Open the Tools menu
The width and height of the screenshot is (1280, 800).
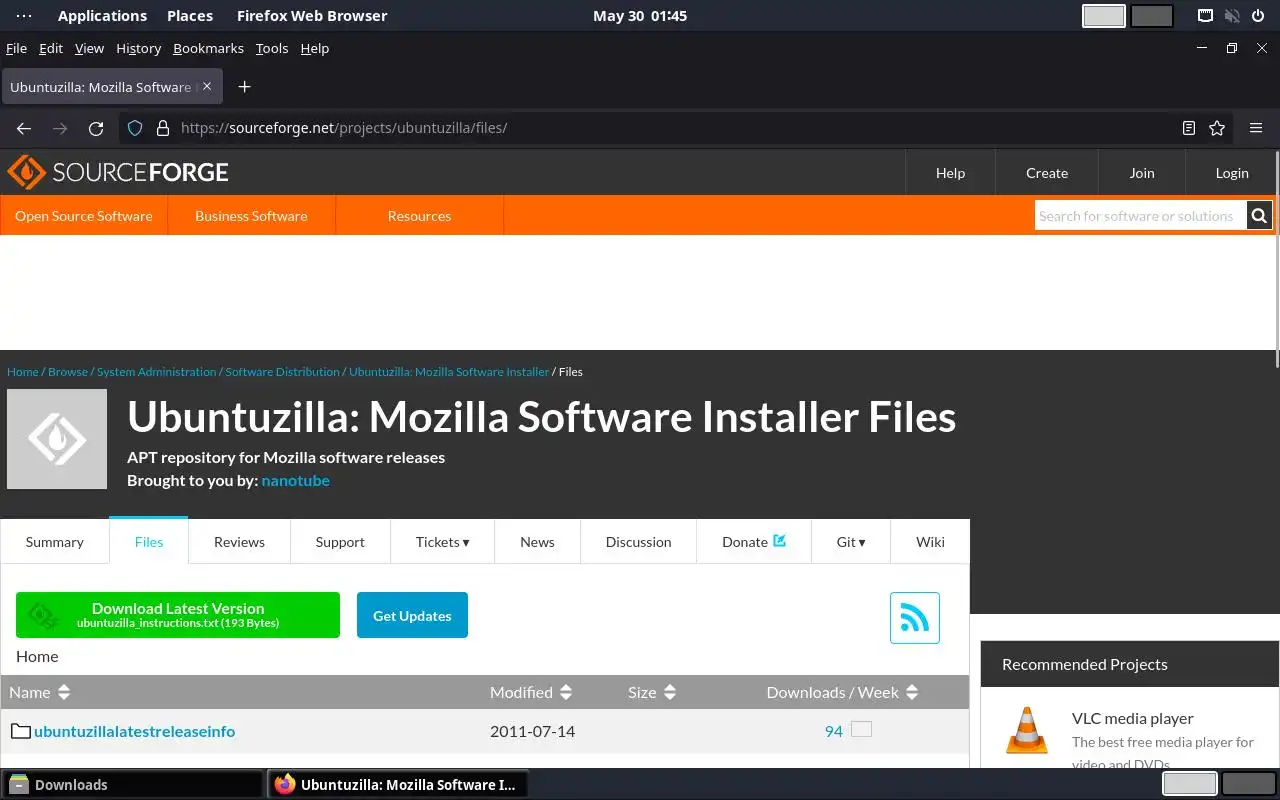pyautogui.click(x=272, y=48)
